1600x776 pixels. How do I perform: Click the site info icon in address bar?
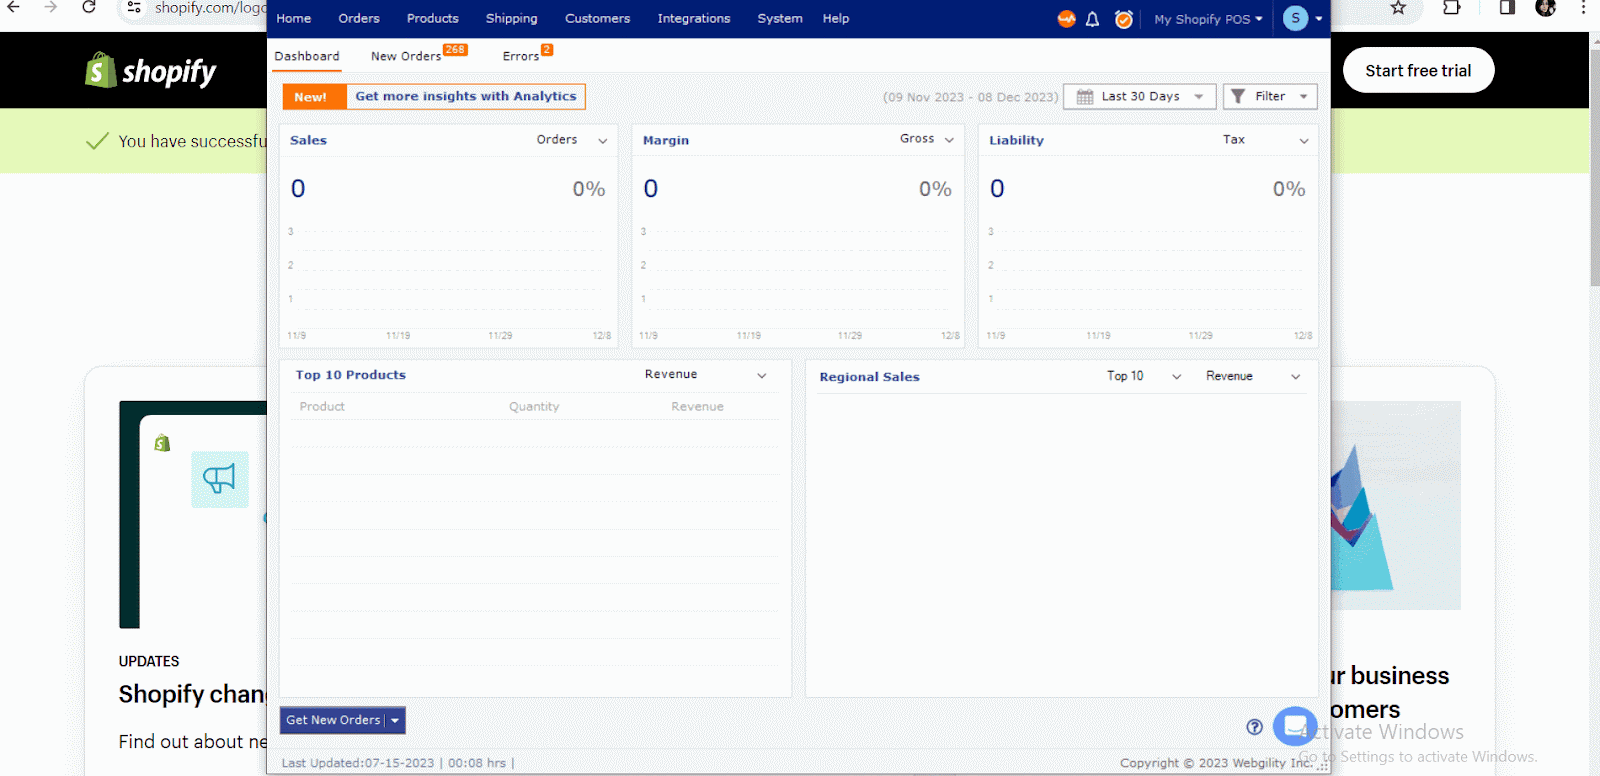point(133,8)
